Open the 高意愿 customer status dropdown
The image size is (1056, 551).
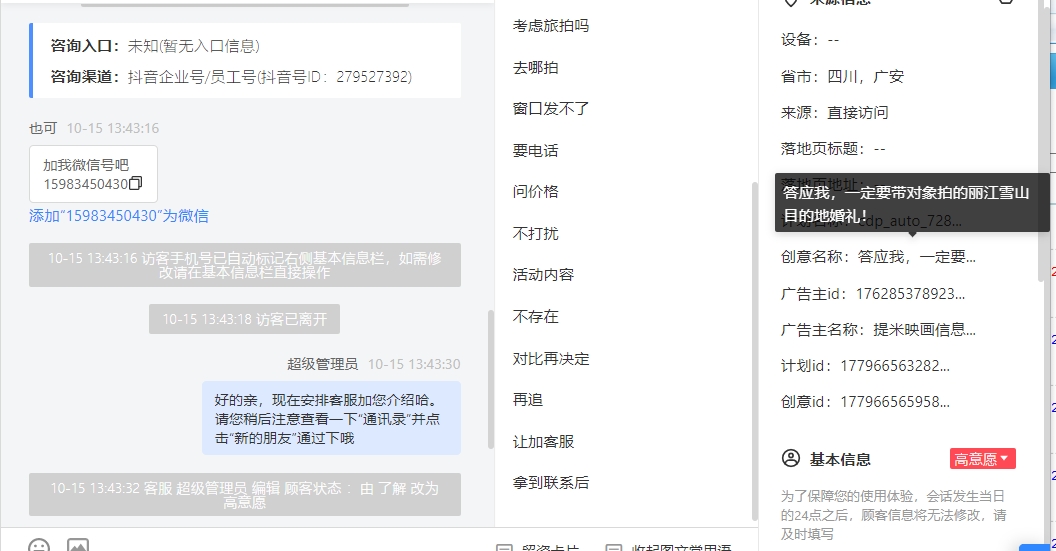(983, 459)
